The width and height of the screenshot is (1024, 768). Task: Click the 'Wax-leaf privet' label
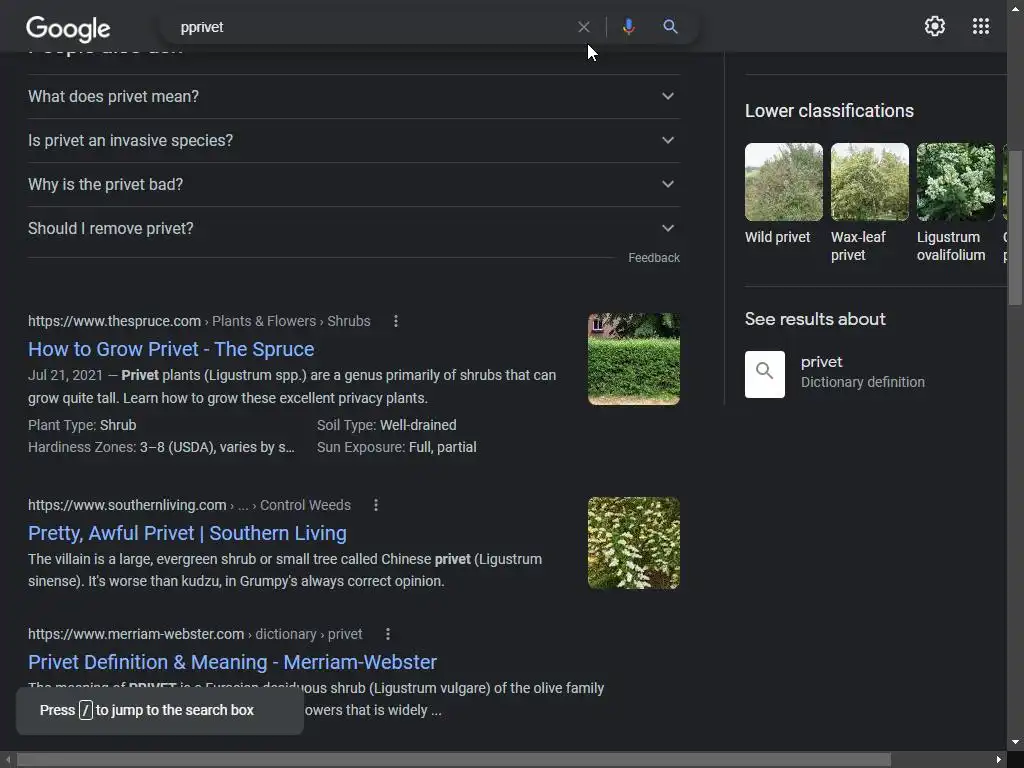click(x=858, y=246)
